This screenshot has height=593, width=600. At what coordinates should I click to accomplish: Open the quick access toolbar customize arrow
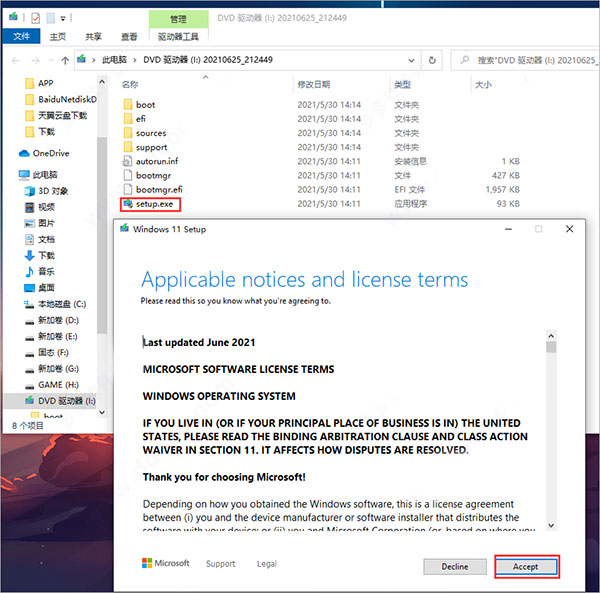coord(63,18)
